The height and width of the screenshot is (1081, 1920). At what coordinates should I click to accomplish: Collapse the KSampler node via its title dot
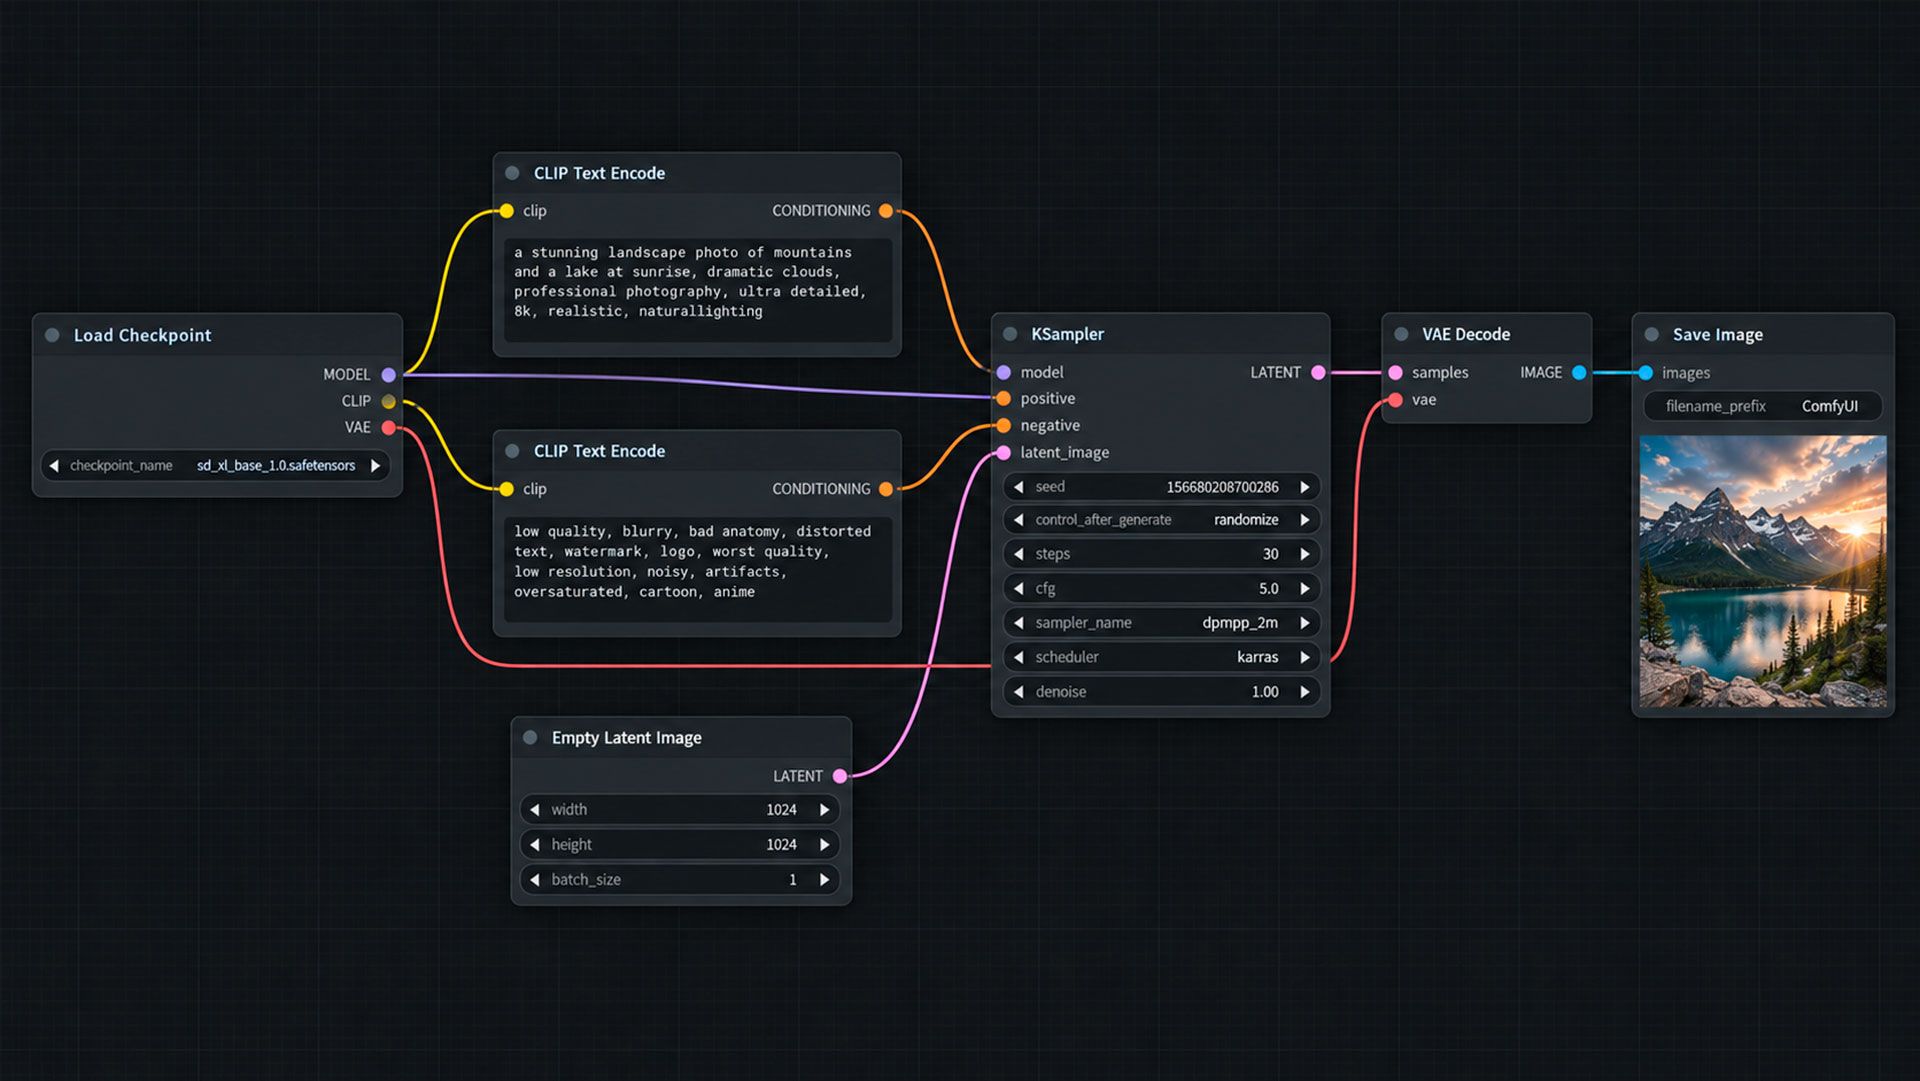[x=1010, y=334]
